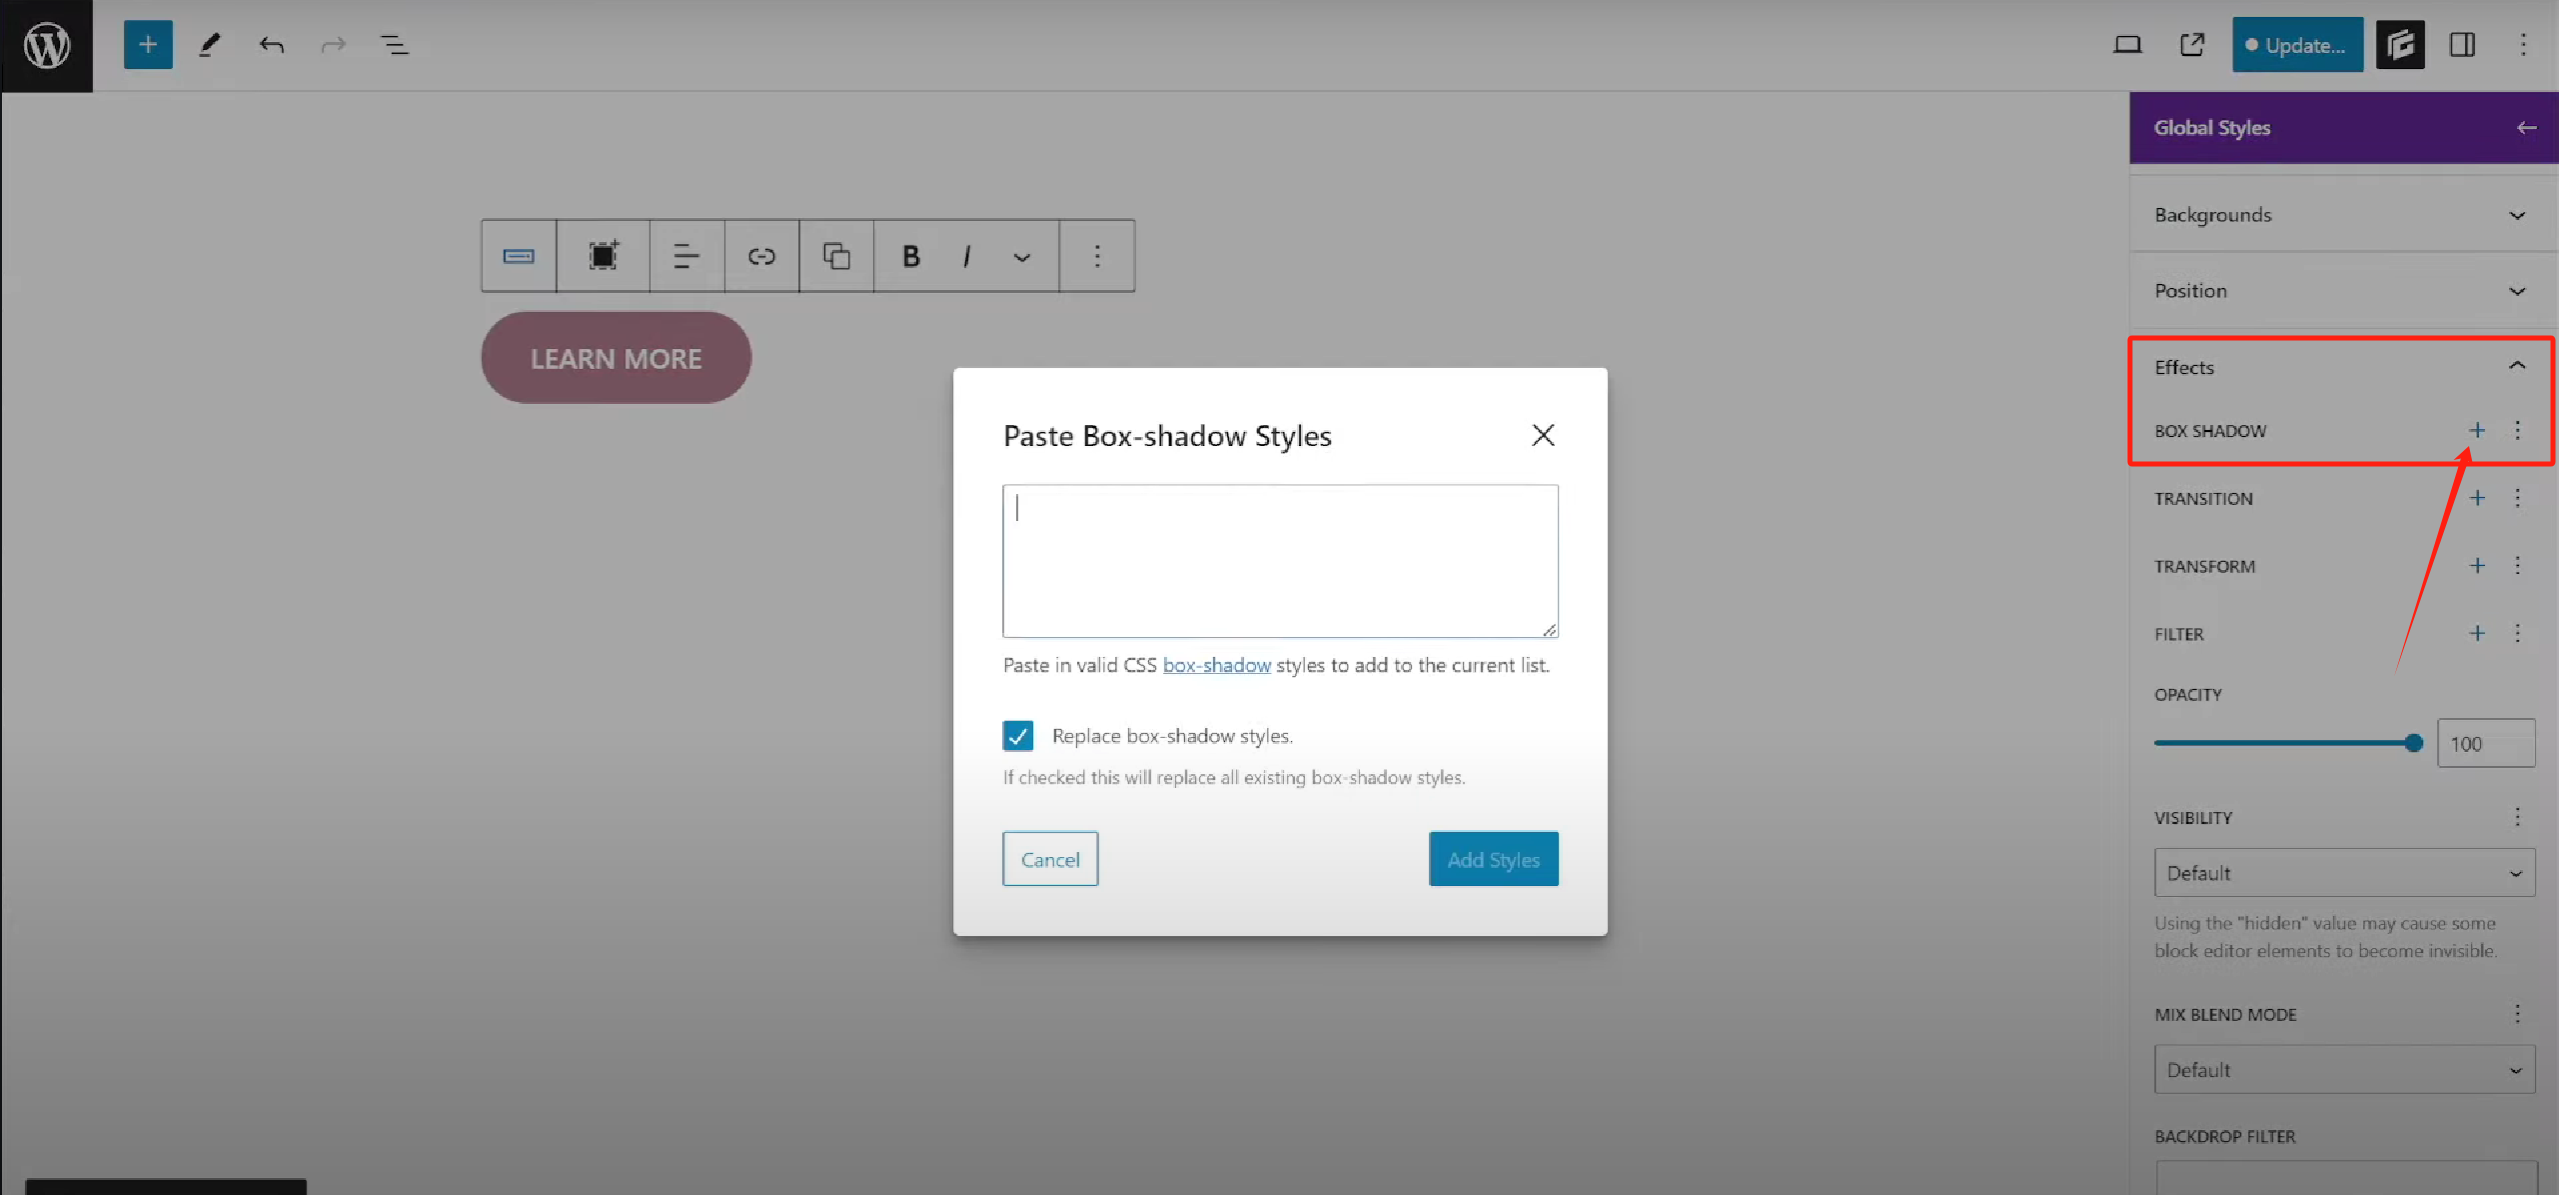Click the italic formatting icon

click(x=966, y=257)
